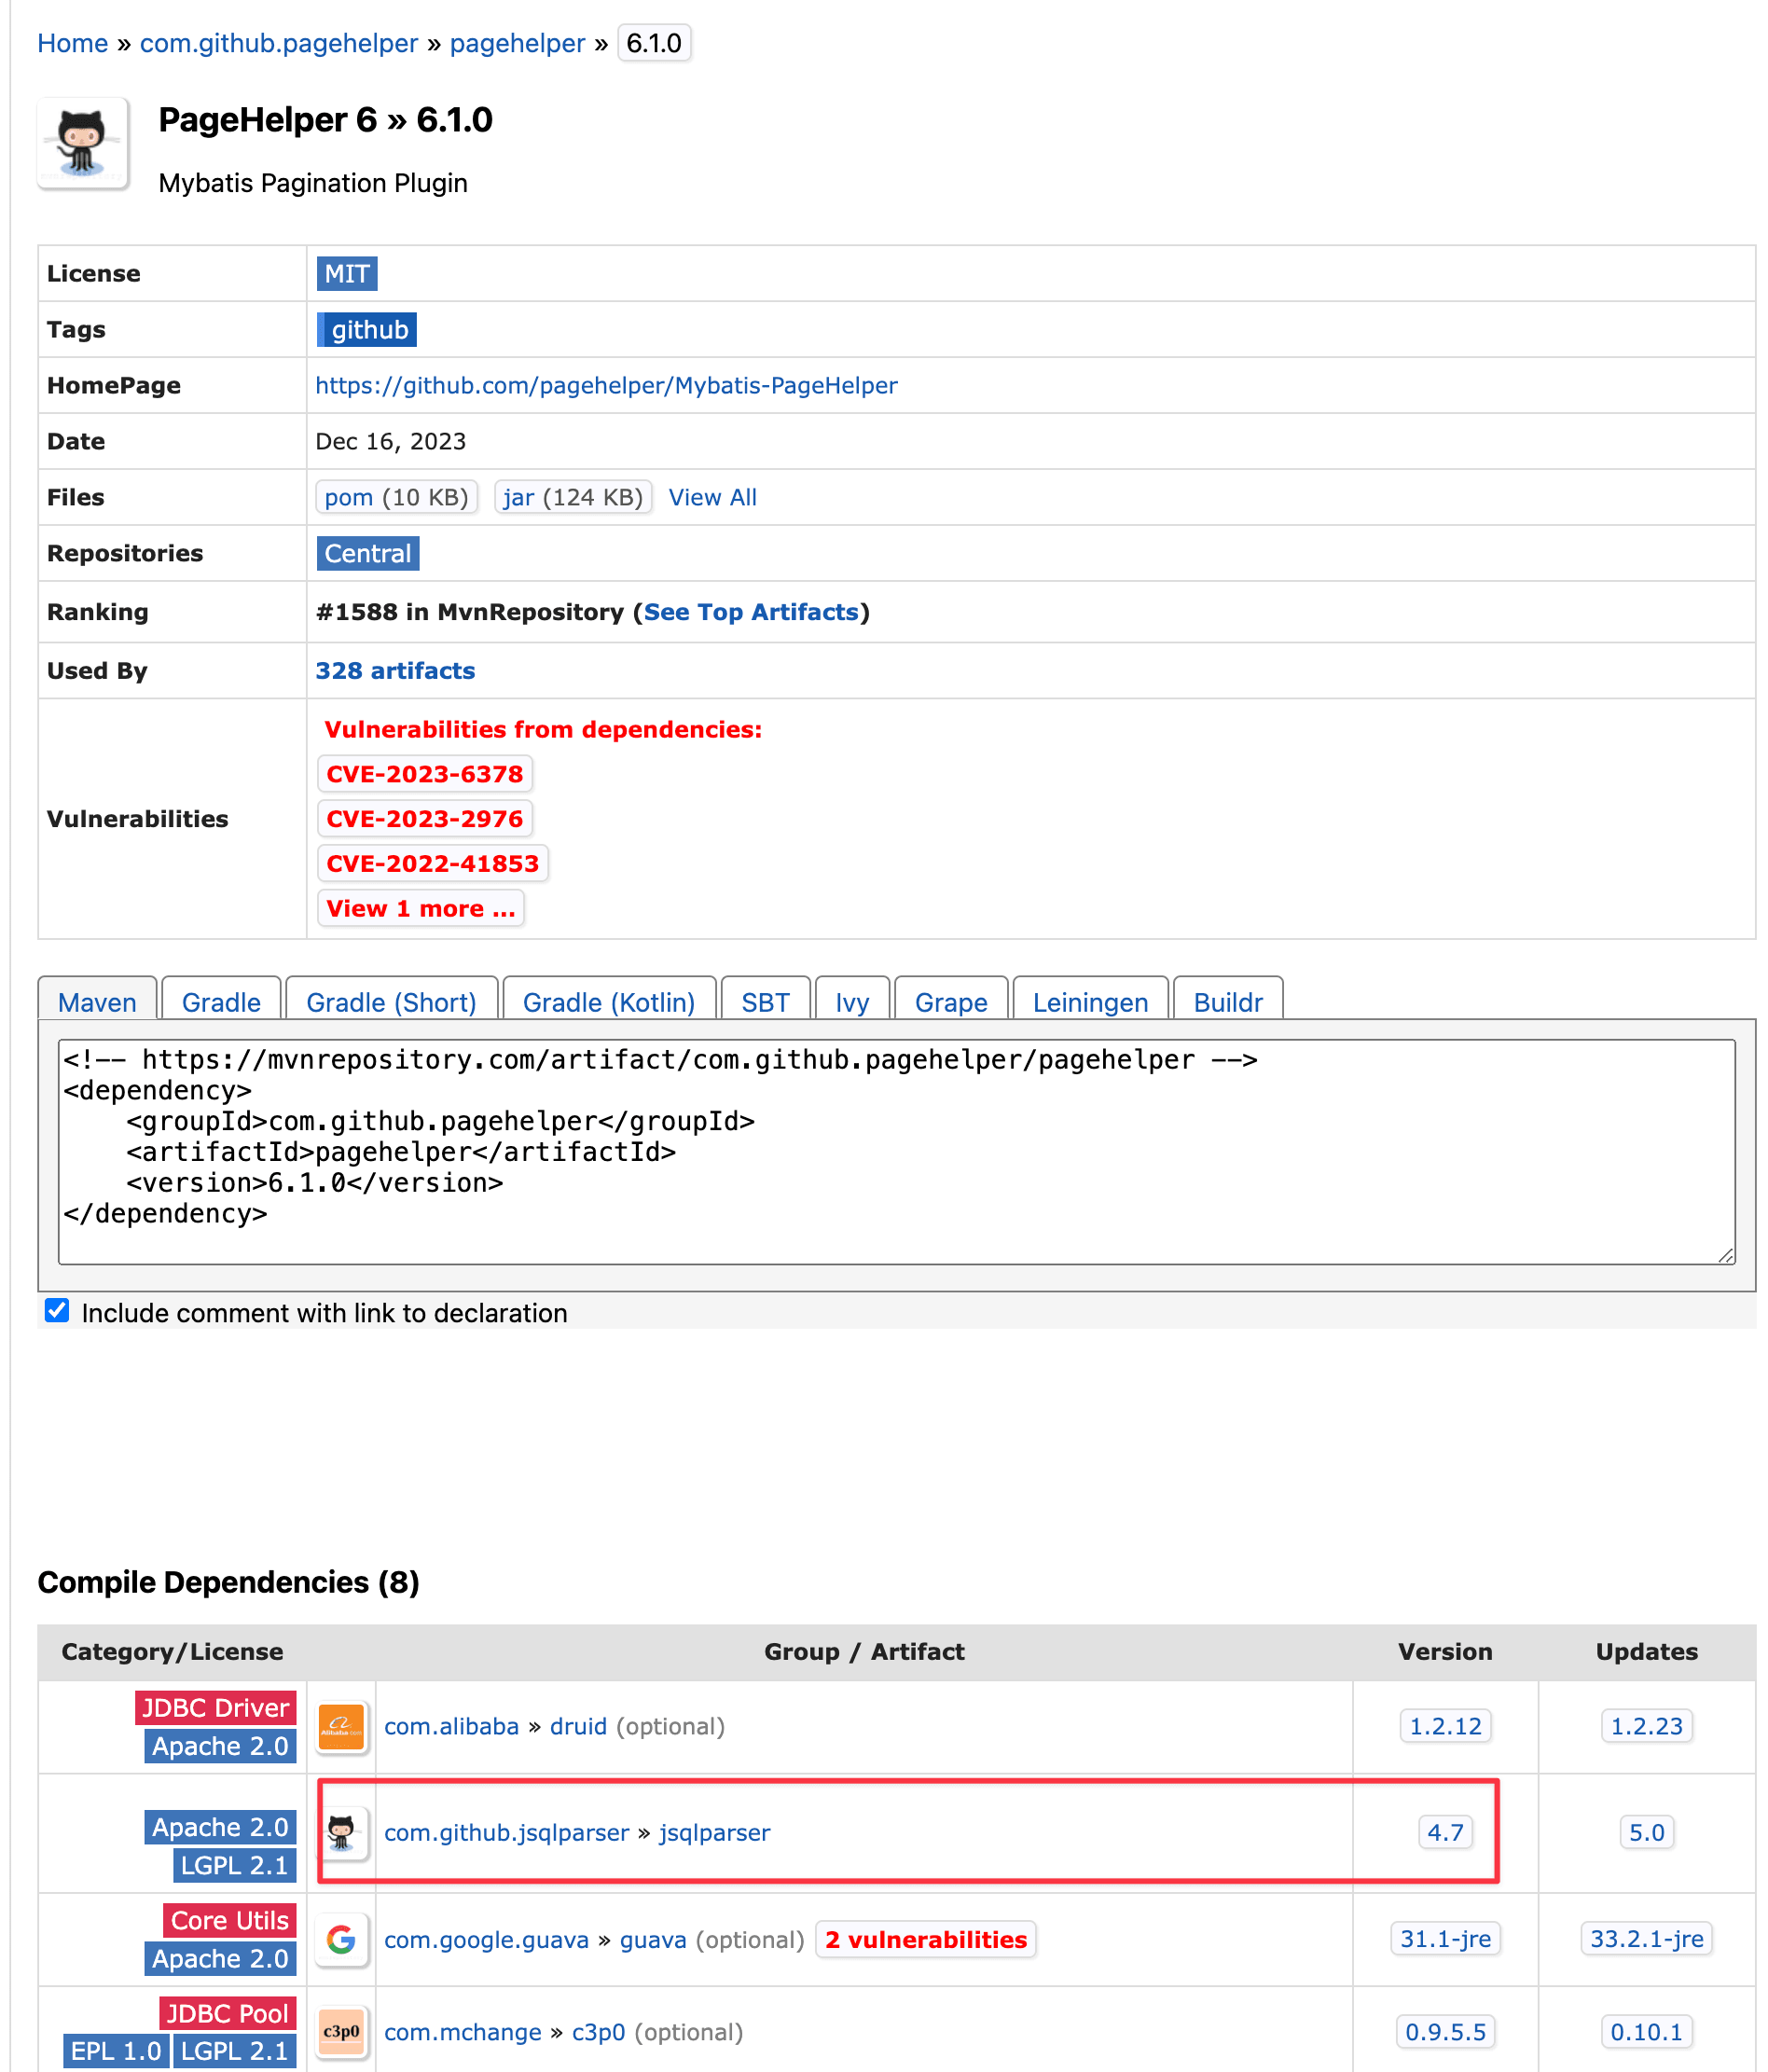
Task: Open the Mybatis-PageHelper homepage URL
Action: point(605,385)
